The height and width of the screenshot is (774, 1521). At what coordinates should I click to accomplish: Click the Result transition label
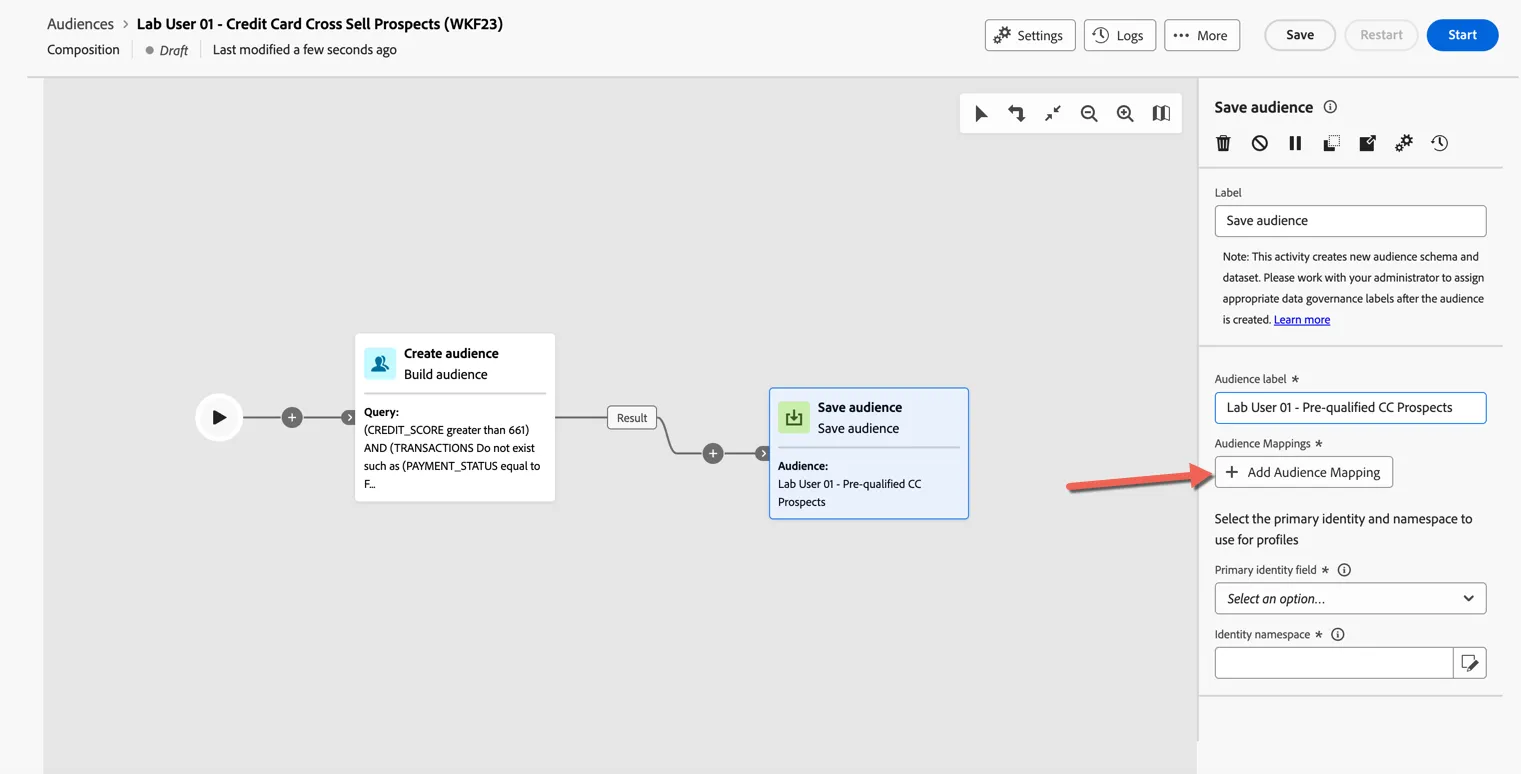click(632, 418)
